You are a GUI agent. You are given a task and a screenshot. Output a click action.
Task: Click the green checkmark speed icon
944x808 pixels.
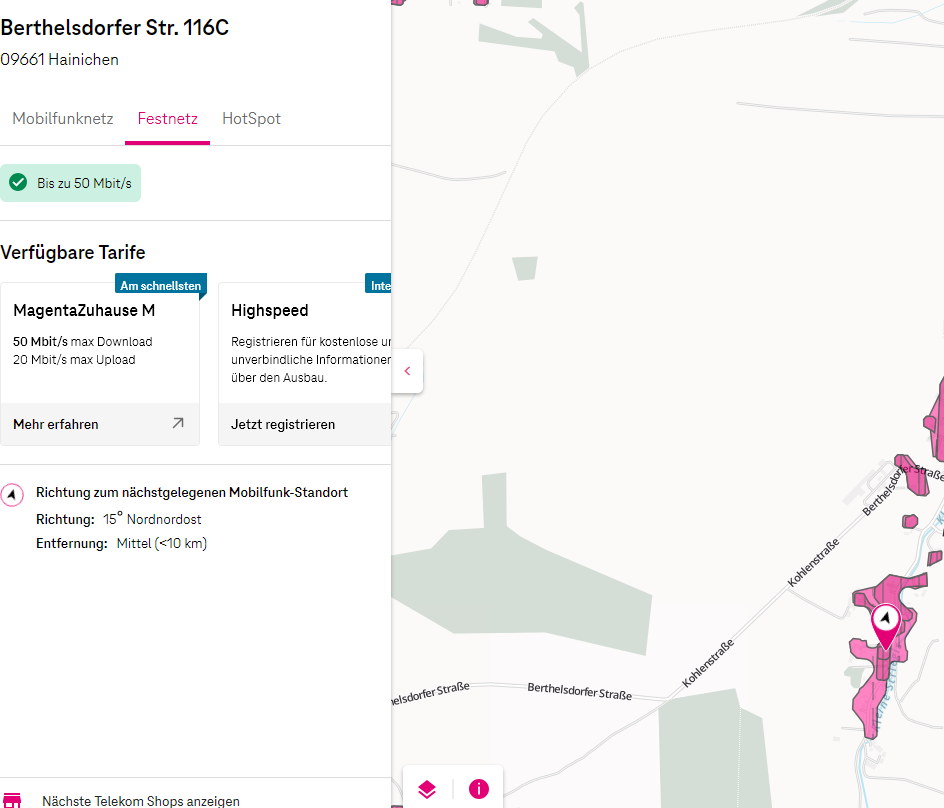click(18, 182)
